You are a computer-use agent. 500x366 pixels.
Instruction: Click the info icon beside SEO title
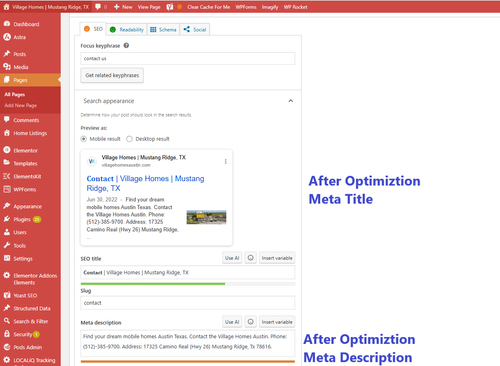pyautogui.click(x=251, y=258)
